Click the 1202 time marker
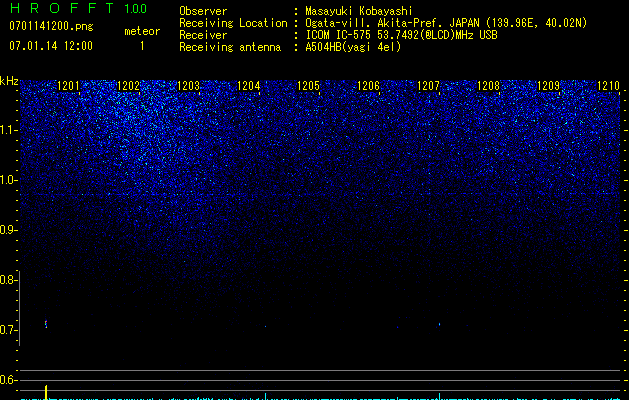The width and height of the screenshot is (629, 400). pos(128,86)
